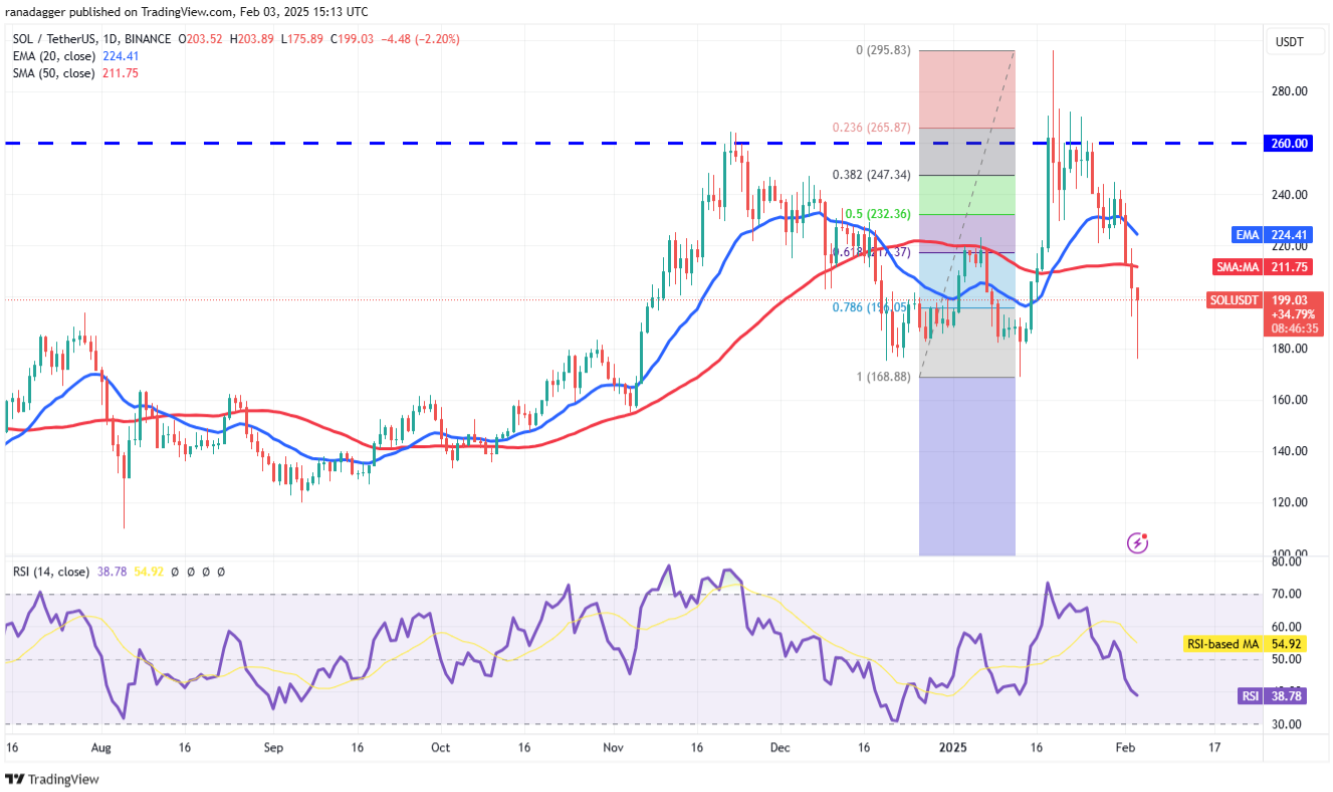
Task: Click the 120.00 price axis label
Action: (x=1289, y=503)
